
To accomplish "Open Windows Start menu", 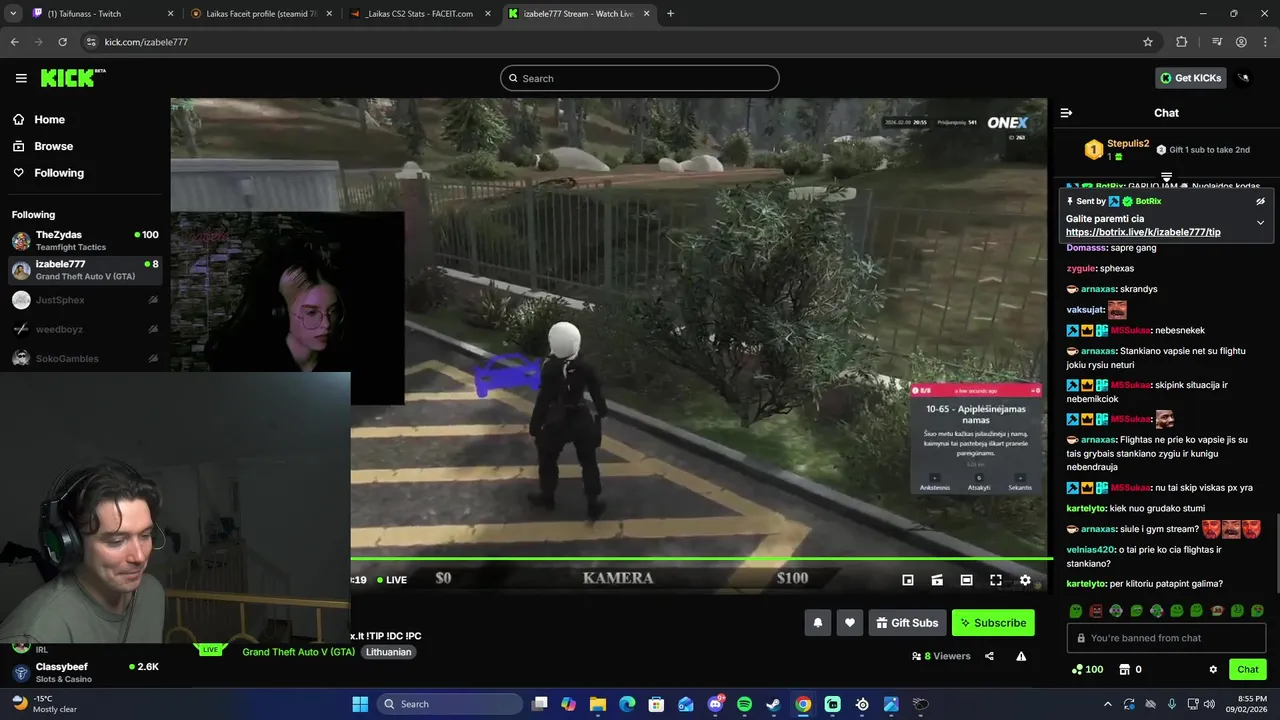I will point(360,704).
